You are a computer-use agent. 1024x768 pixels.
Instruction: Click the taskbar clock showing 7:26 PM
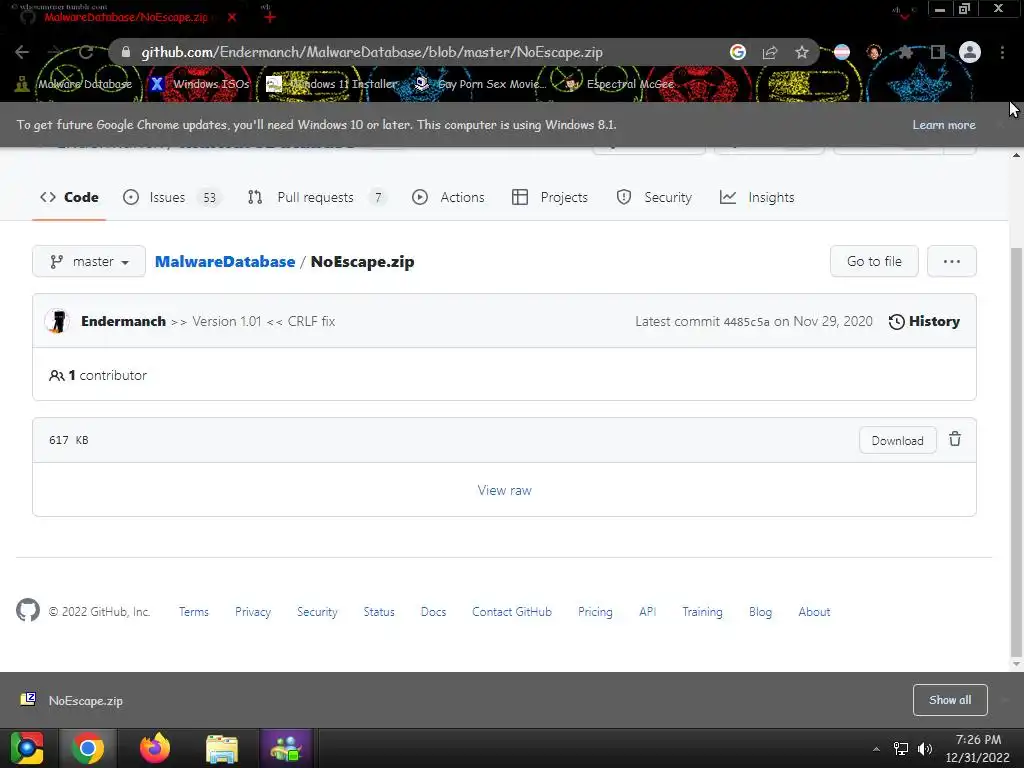978,748
